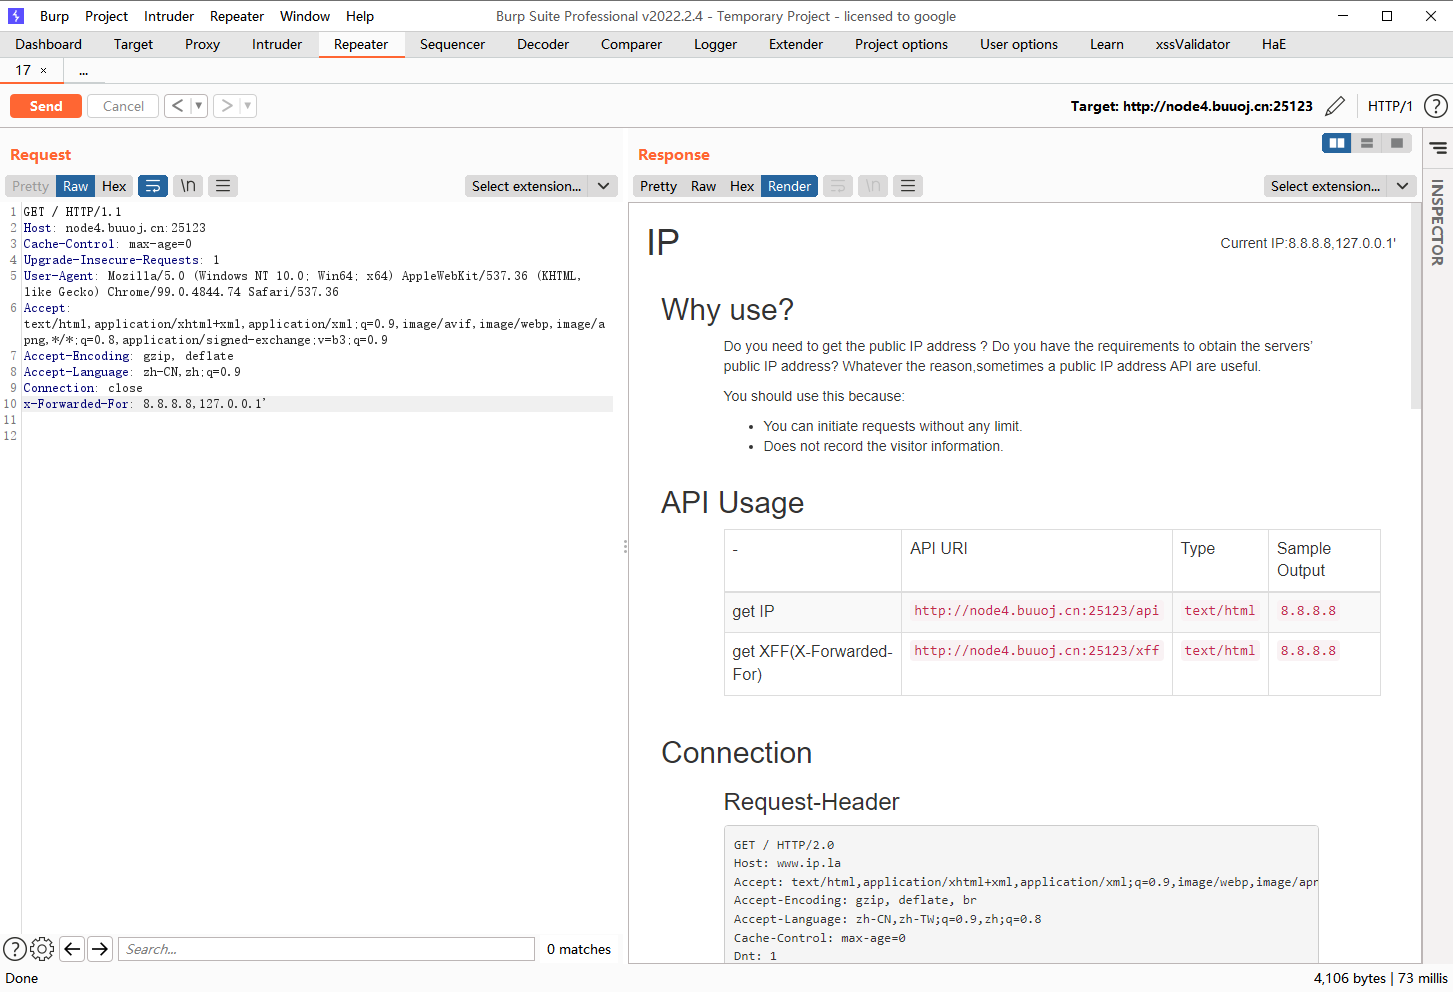Image resolution: width=1453 pixels, height=992 pixels.
Task: Open back history dropdown arrow
Action: click(199, 106)
